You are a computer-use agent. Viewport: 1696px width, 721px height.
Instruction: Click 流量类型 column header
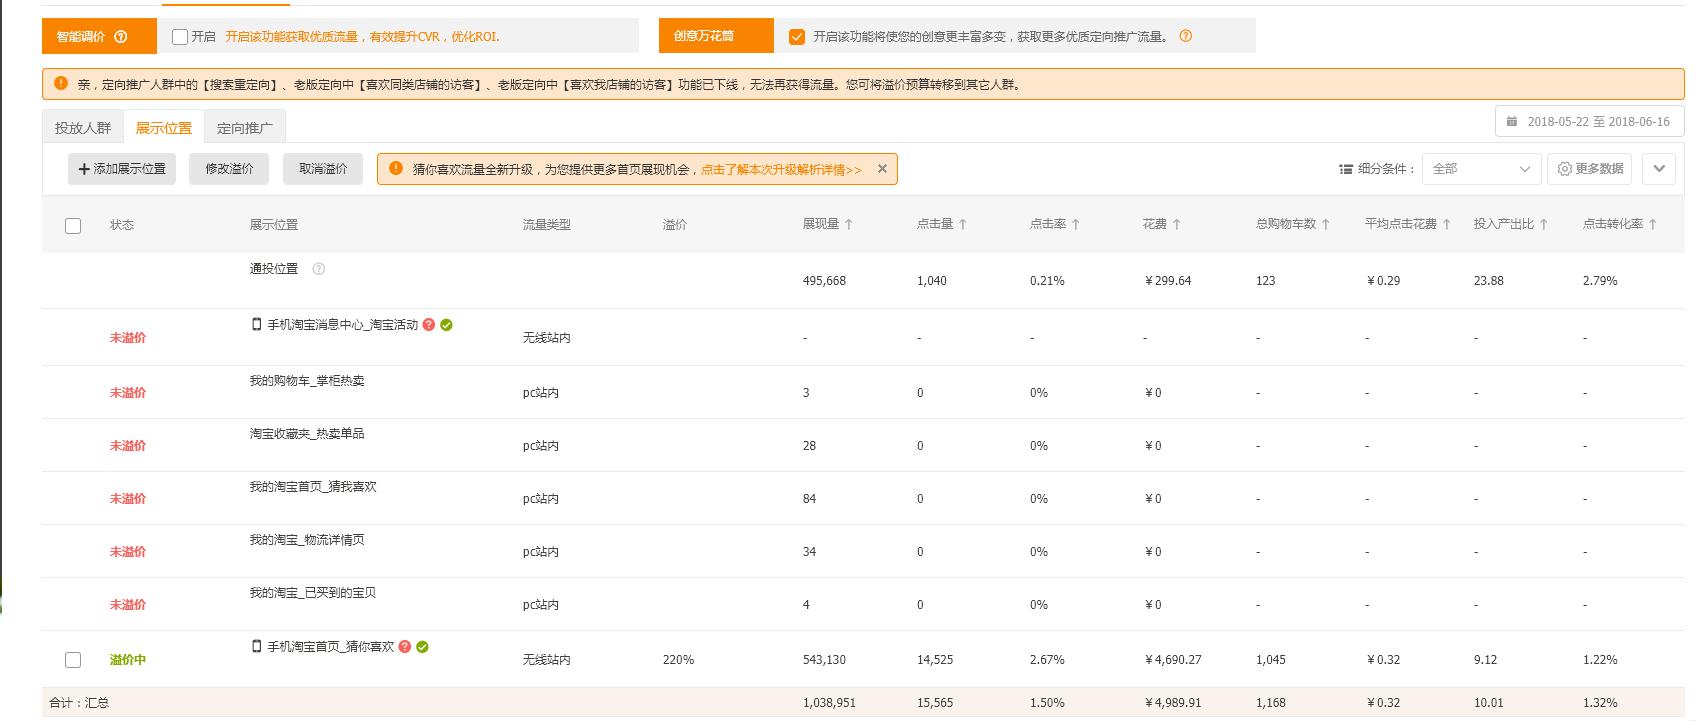546,225
